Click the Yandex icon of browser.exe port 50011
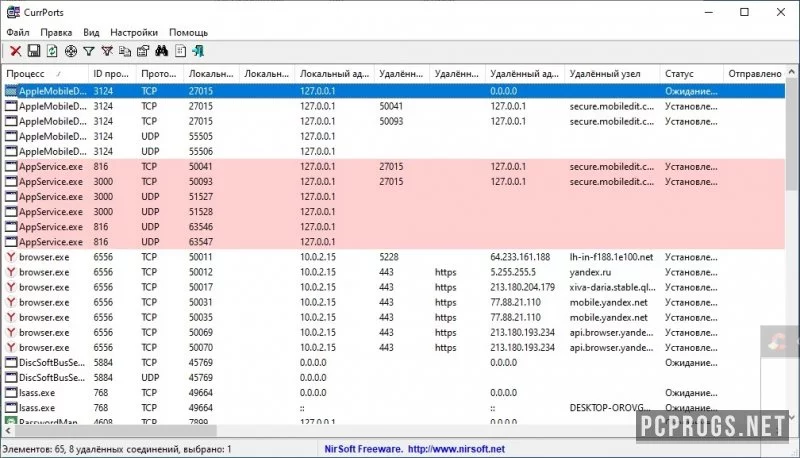 pyautogui.click(x=11, y=257)
